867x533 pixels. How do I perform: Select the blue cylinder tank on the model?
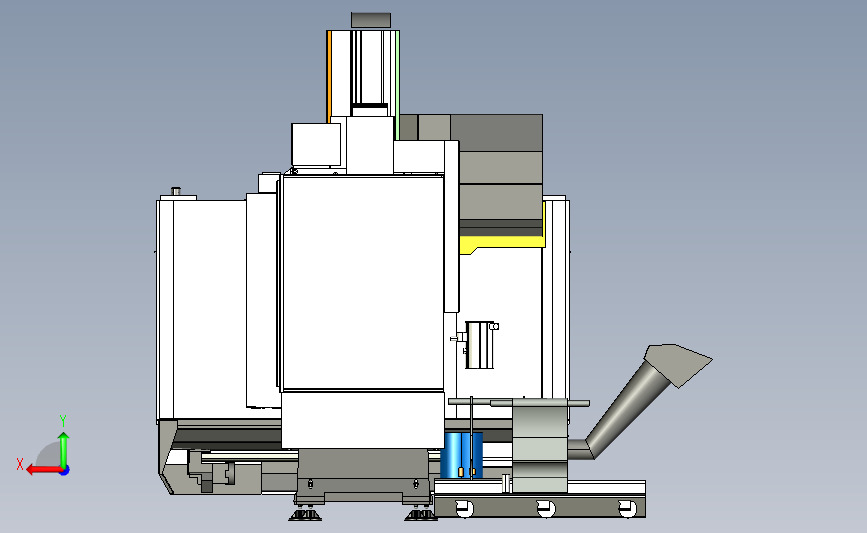(x=462, y=454)
